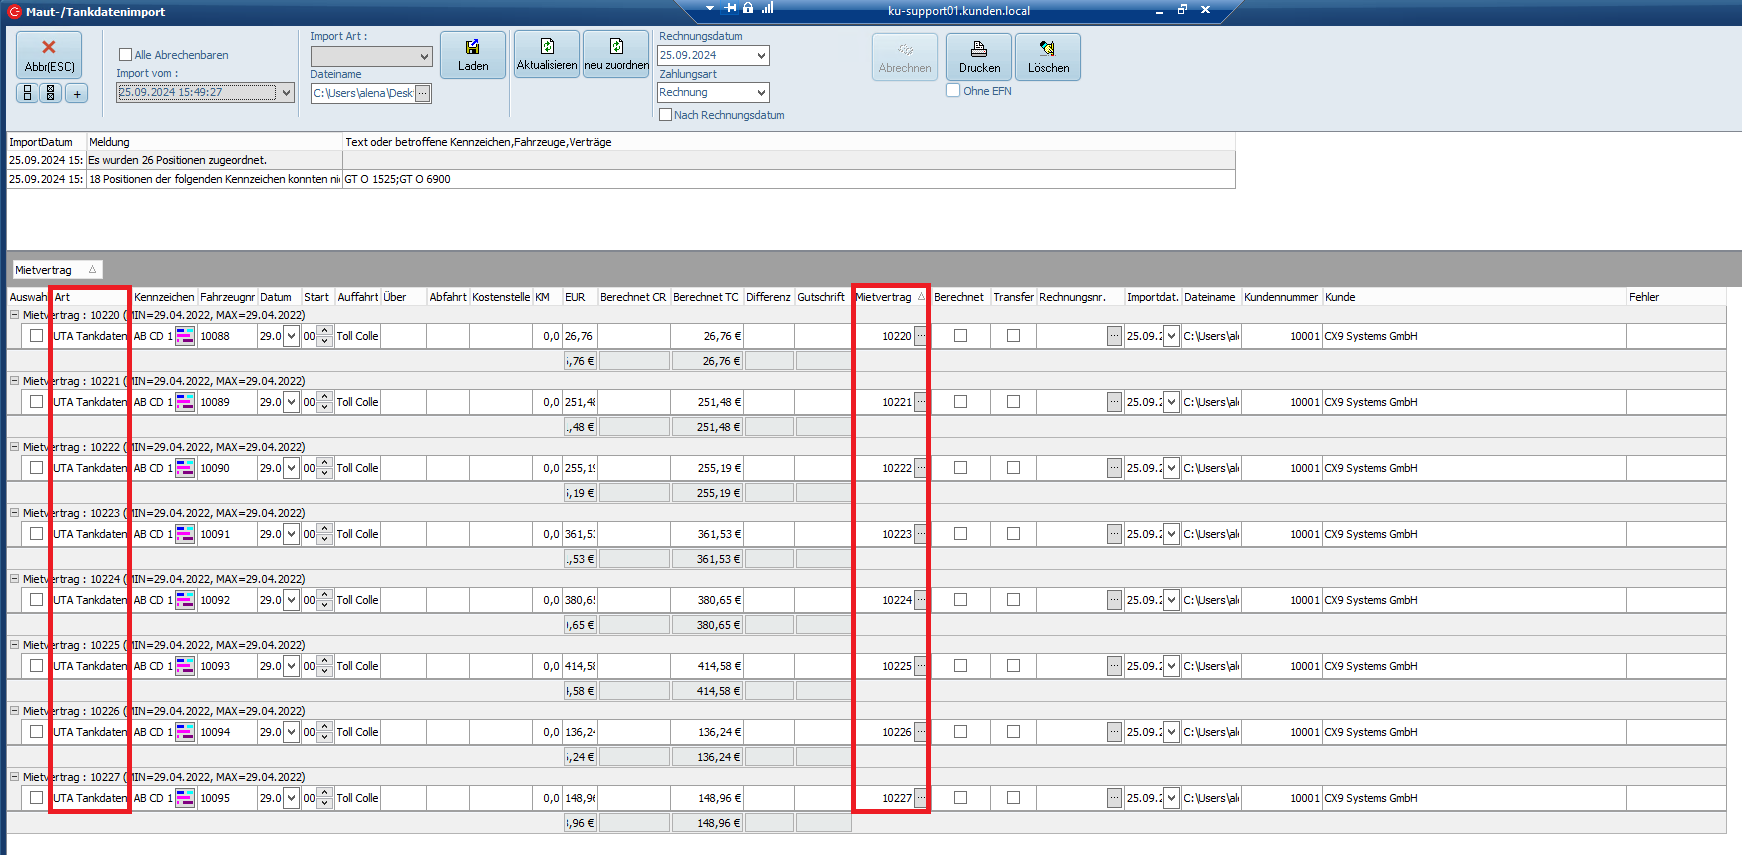This screenshot has width=1742, height=855.
Task: Click the neu zuordnen reassign button
Action: [616, 54]
